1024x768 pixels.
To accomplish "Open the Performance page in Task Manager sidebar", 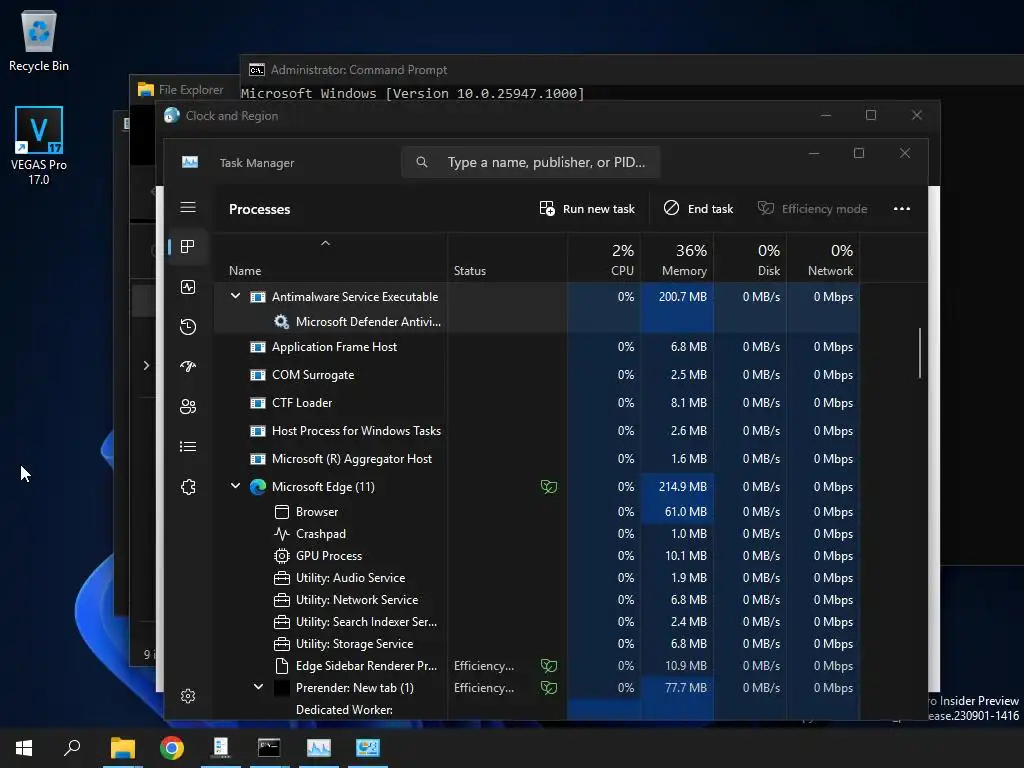I will 188,287.
